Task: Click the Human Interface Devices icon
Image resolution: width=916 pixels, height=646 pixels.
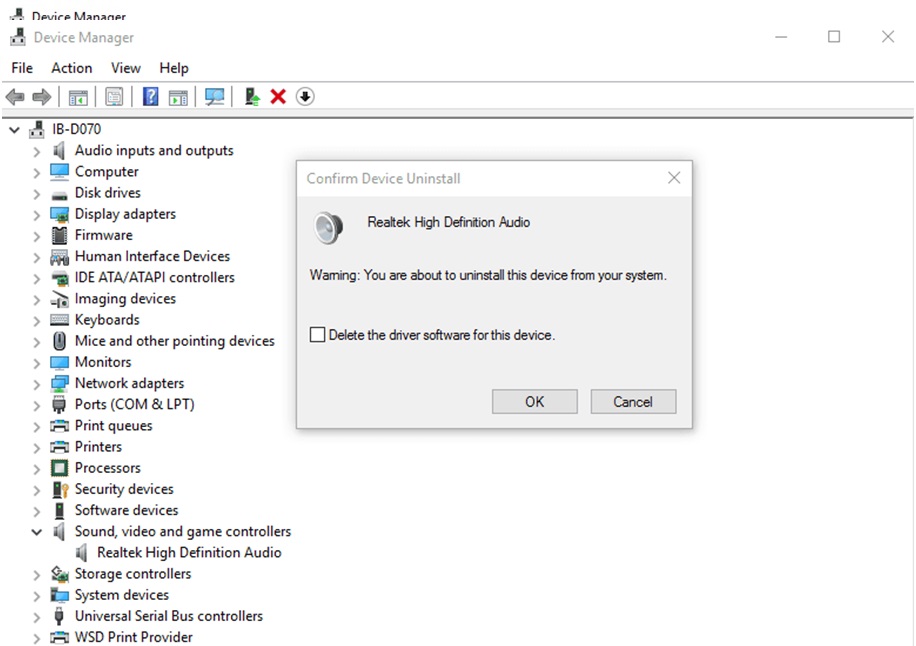Action: [59, 257]
